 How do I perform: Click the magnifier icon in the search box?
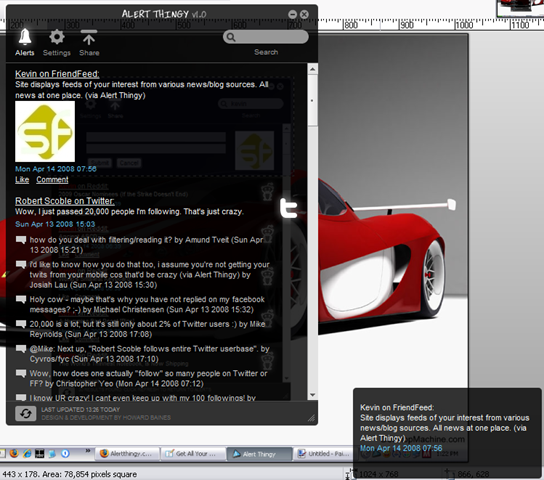231,37
